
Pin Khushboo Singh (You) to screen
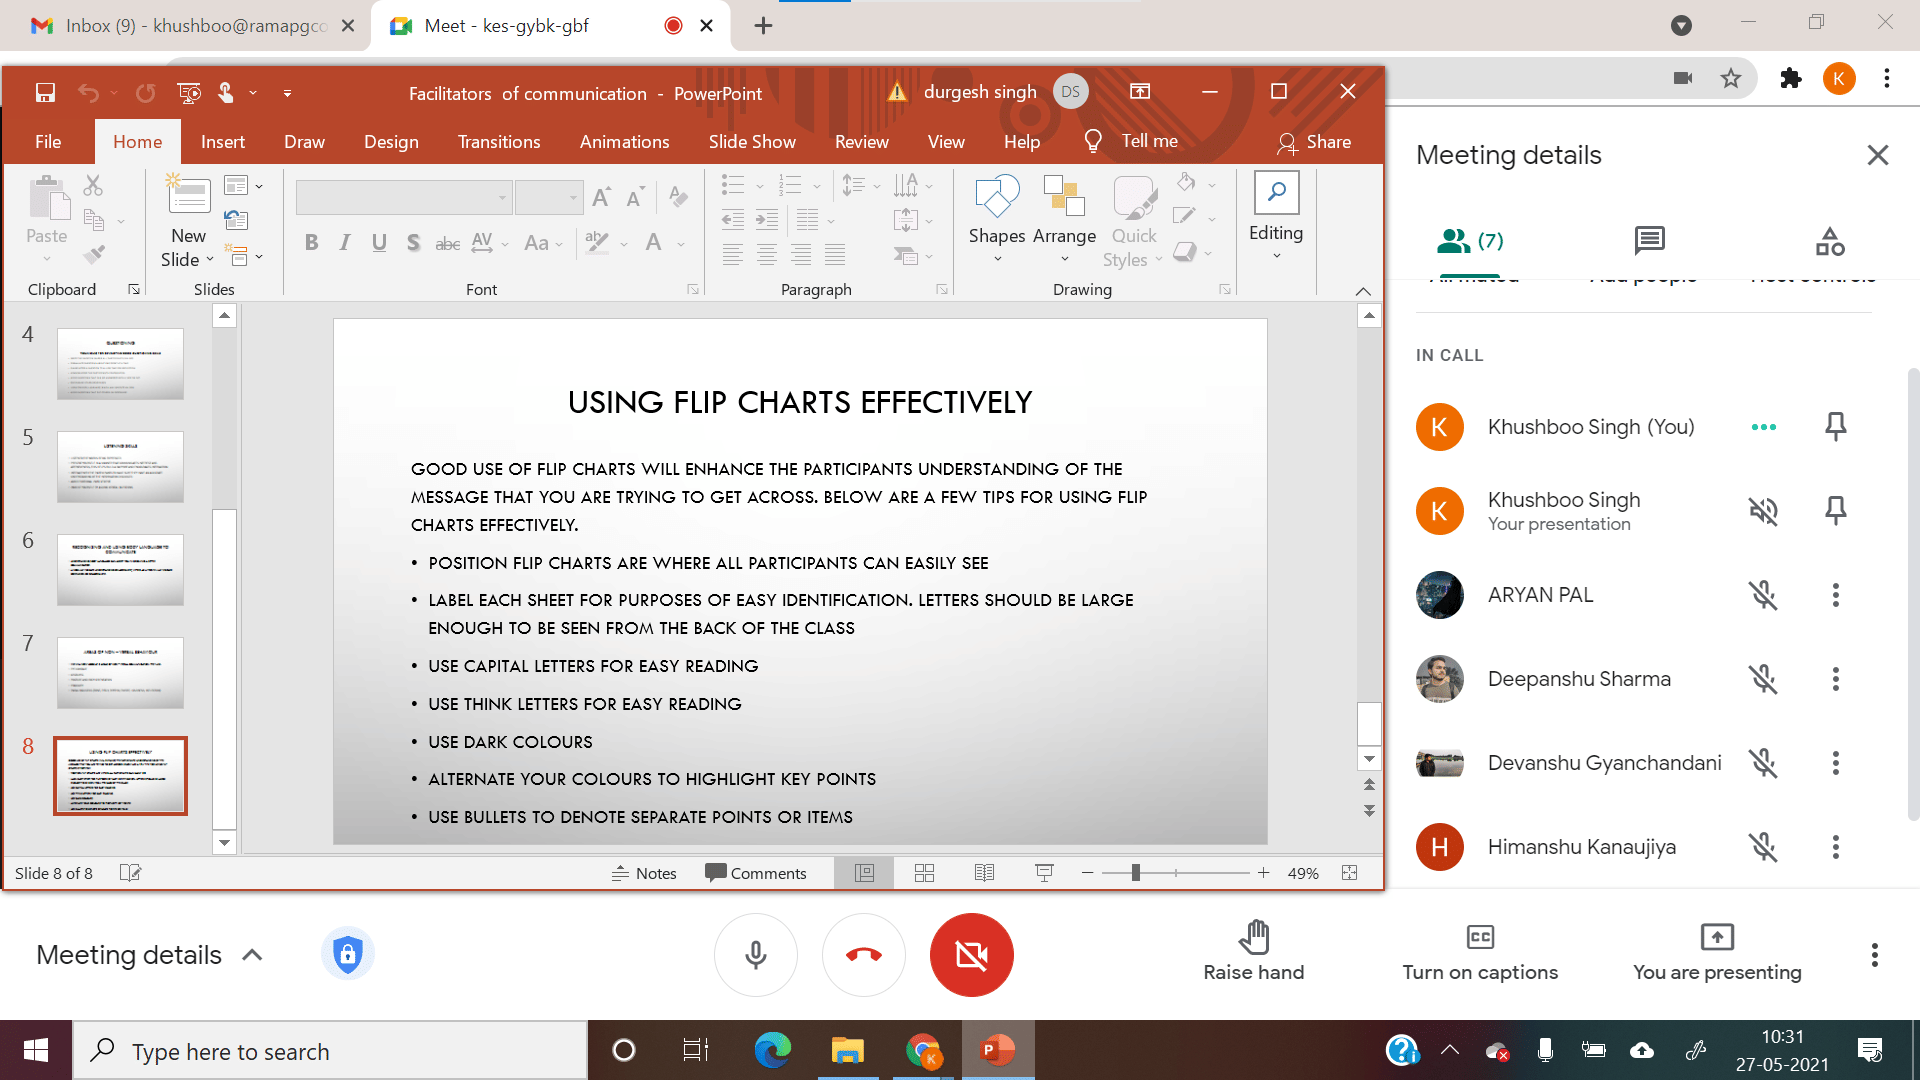coord(1835,427)
